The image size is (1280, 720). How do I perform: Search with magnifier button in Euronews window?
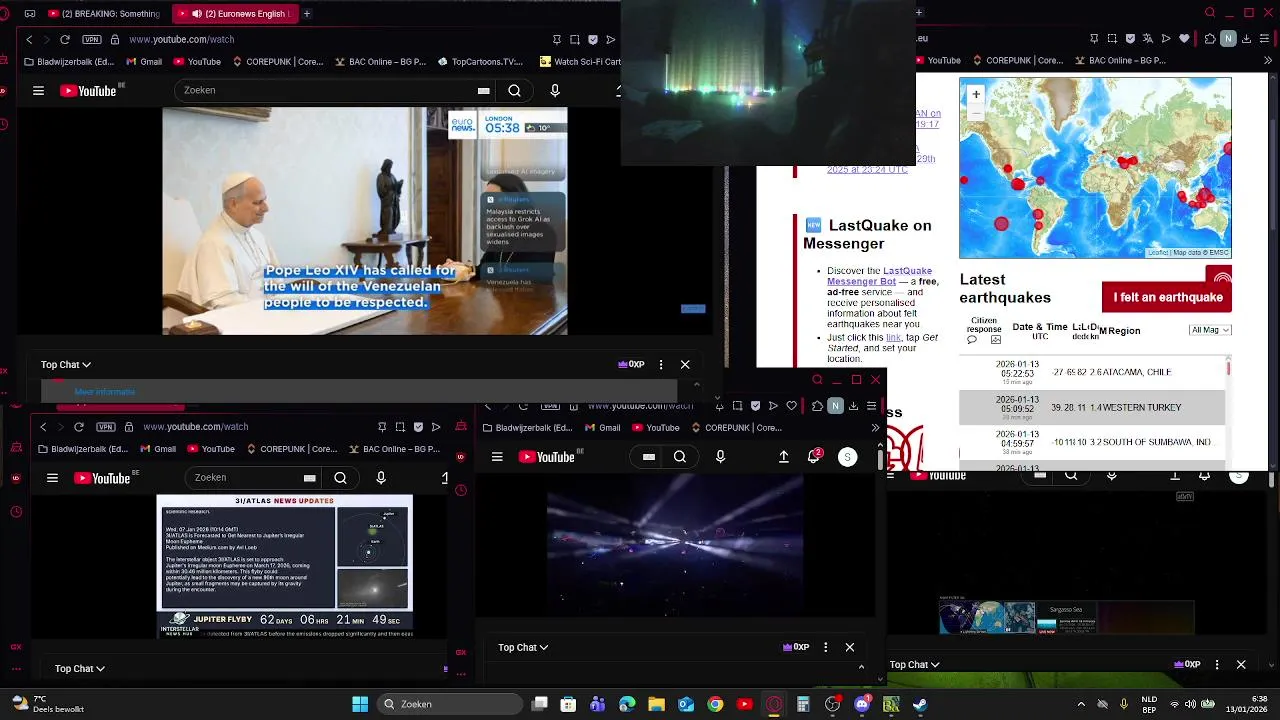pyautogui.click(x=514, y=91)
